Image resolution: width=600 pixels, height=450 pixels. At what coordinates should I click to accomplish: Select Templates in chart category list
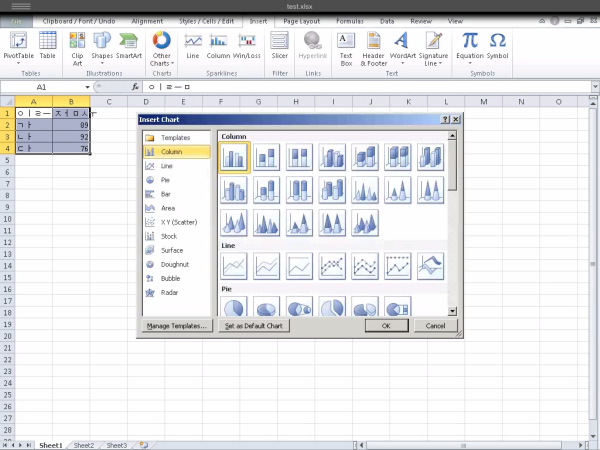click(176, 138)
